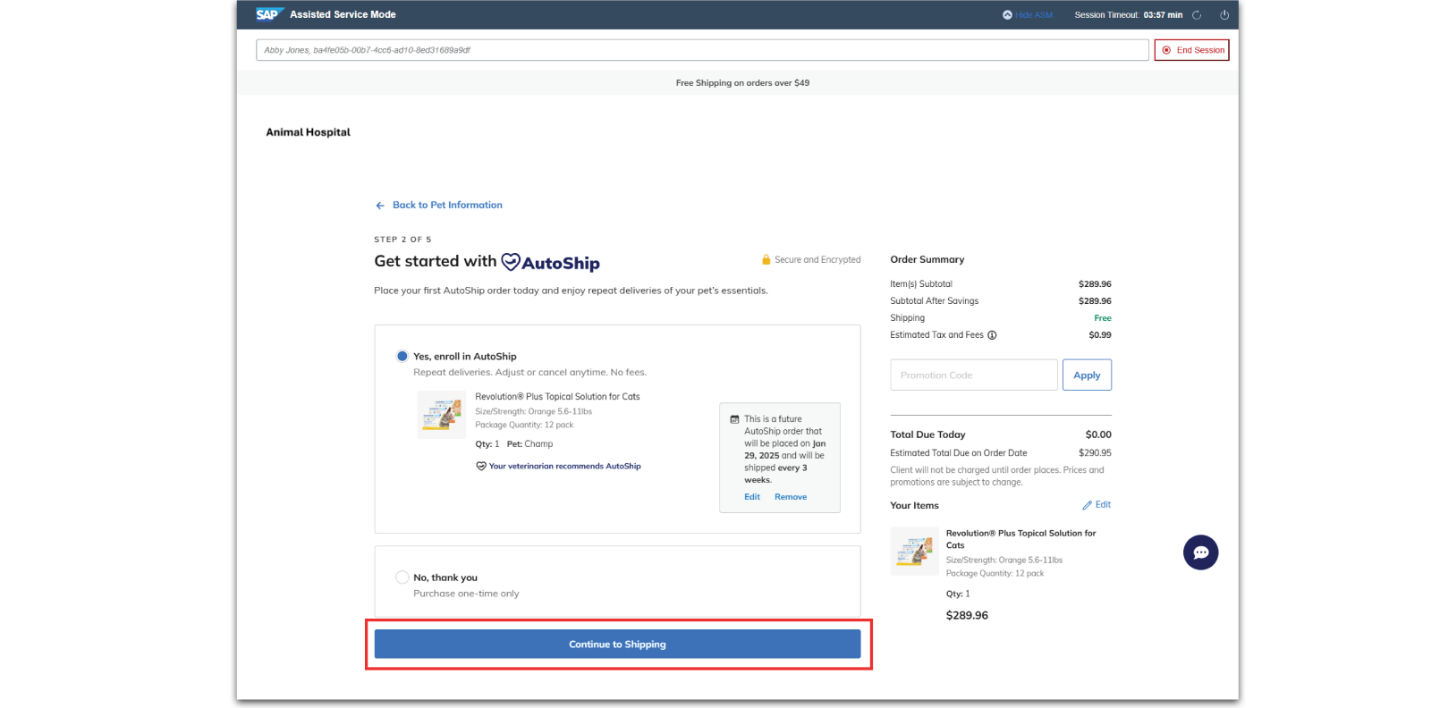Viewport: 1431px width, 708px height.
Task: Open the chat bubble widget
Action: coord(1200,552)
